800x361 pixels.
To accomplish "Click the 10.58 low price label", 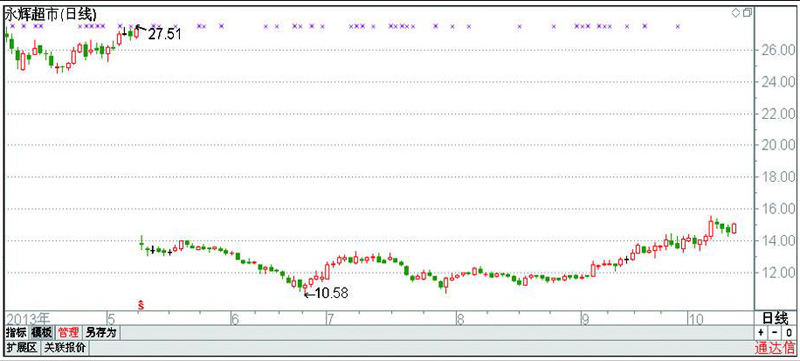I will 332,293.
